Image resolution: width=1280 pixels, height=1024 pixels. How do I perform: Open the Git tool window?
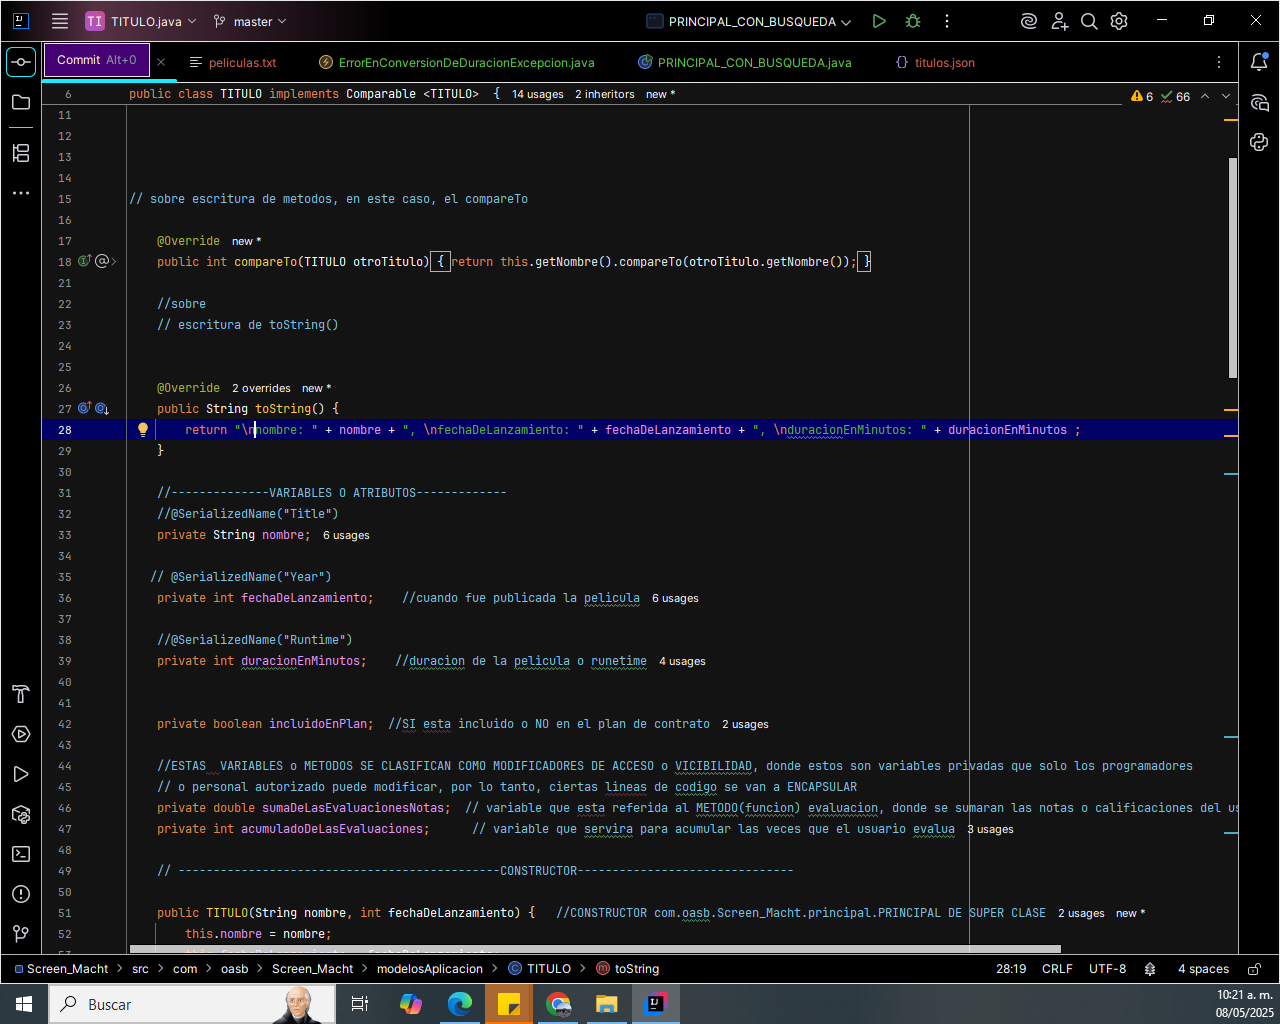[x=21, y=934]
